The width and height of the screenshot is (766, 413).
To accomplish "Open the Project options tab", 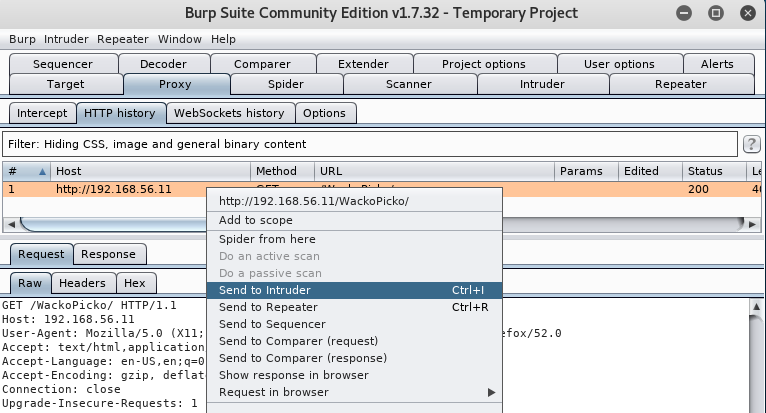I will pyautogui.click(x=484, y=64).
